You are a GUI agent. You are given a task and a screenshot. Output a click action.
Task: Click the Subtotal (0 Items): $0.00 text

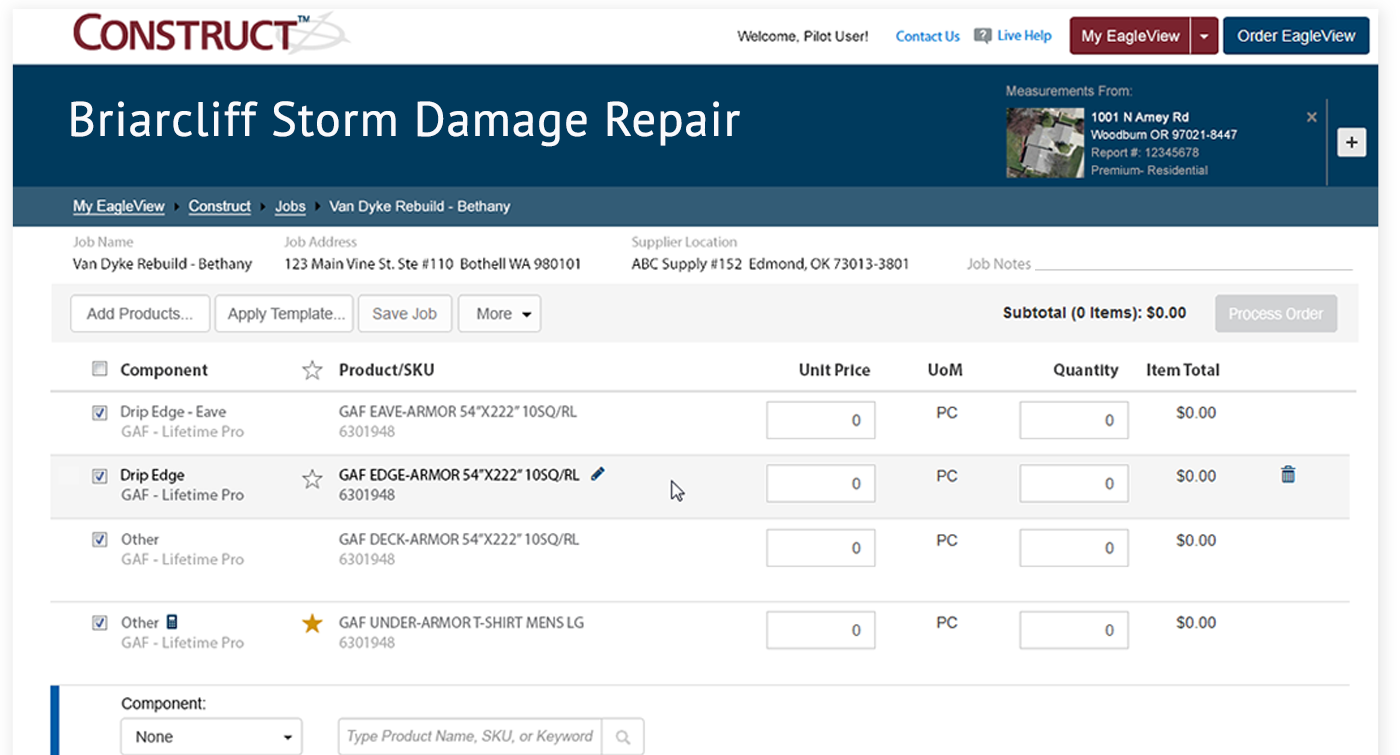(x=1094, y=313)
